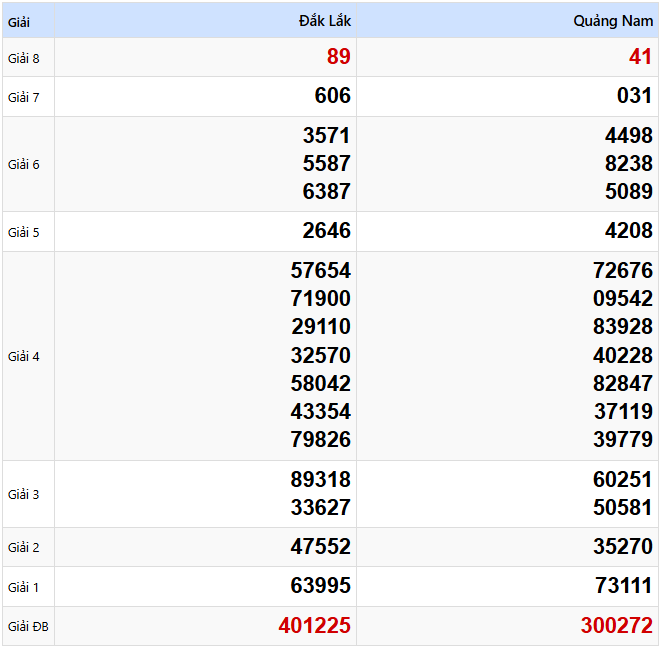Click Giải 7 result 031
This screenshot has width=662, height=650.
[x=634, y=96]
